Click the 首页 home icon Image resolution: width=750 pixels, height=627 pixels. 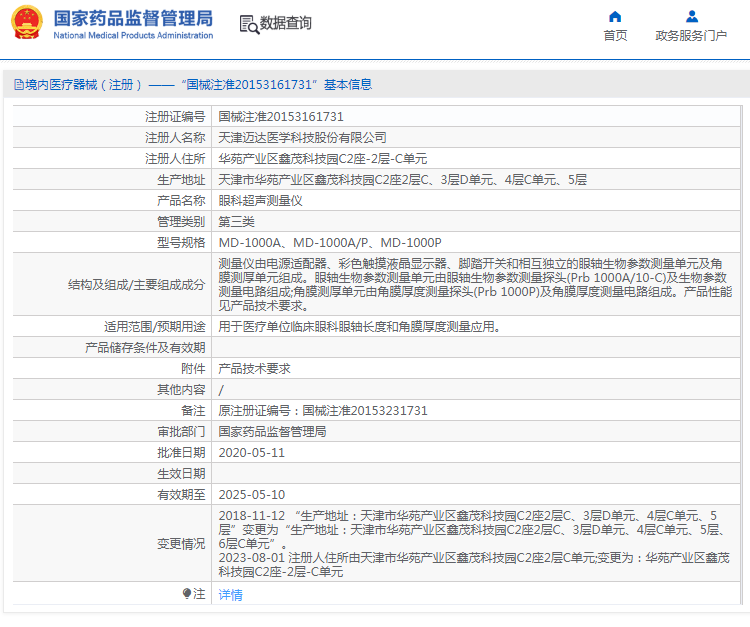615,17
